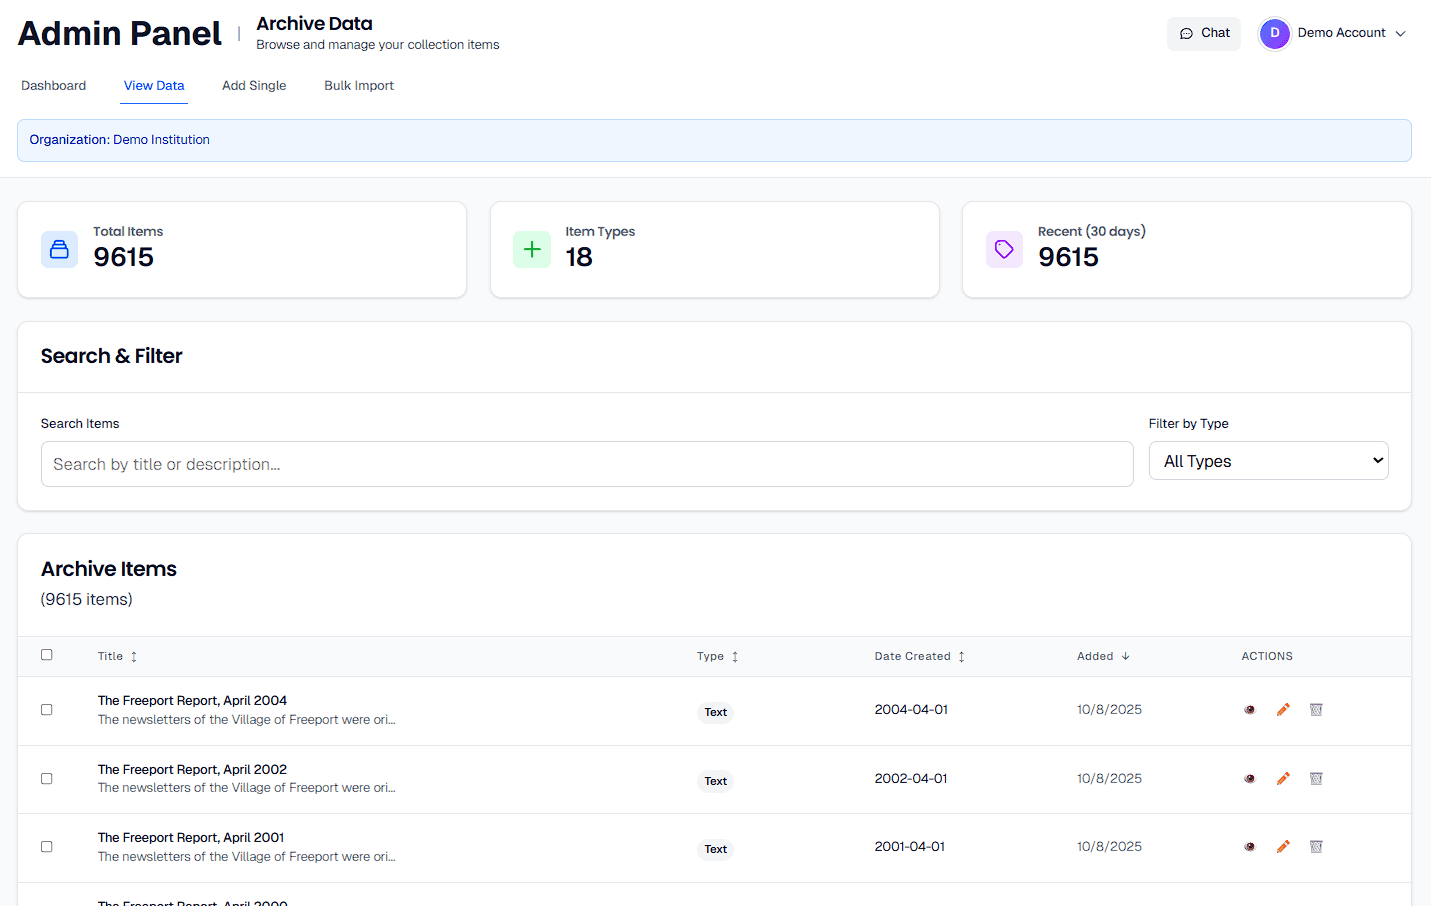Click inside the search items field

click(587, 463)
